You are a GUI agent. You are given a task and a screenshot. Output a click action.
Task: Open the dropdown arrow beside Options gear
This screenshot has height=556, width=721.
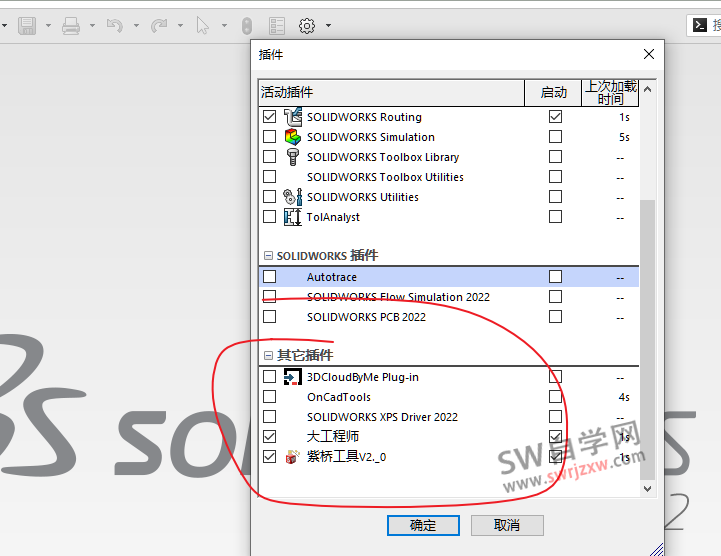(x=328, y=27)
